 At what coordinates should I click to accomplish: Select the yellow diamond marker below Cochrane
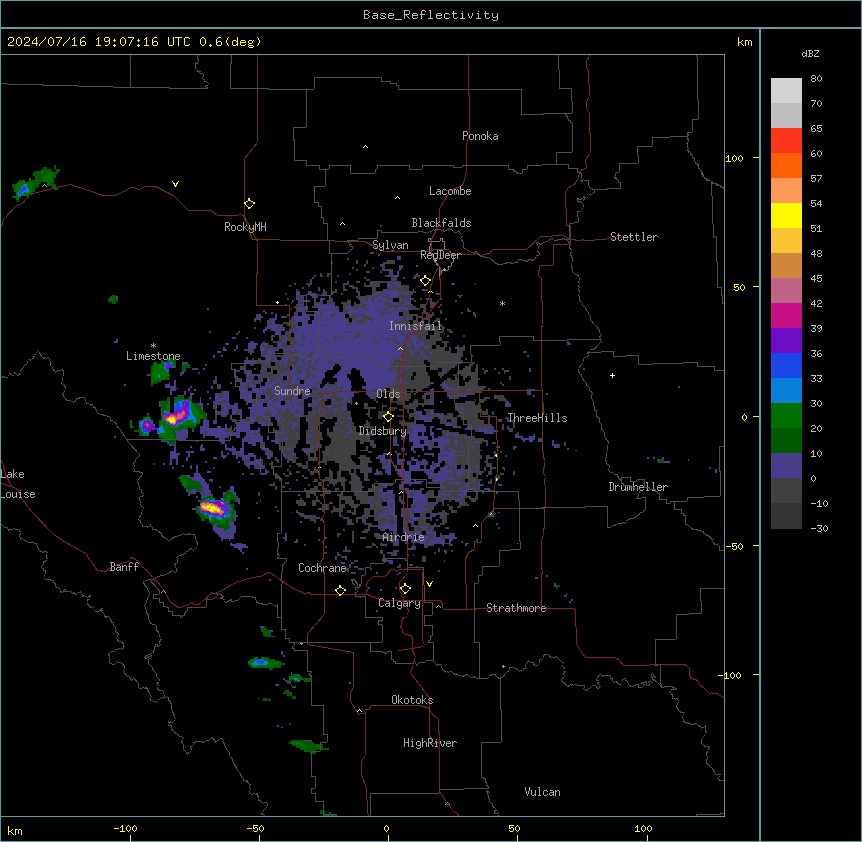[x=340, y=590]
